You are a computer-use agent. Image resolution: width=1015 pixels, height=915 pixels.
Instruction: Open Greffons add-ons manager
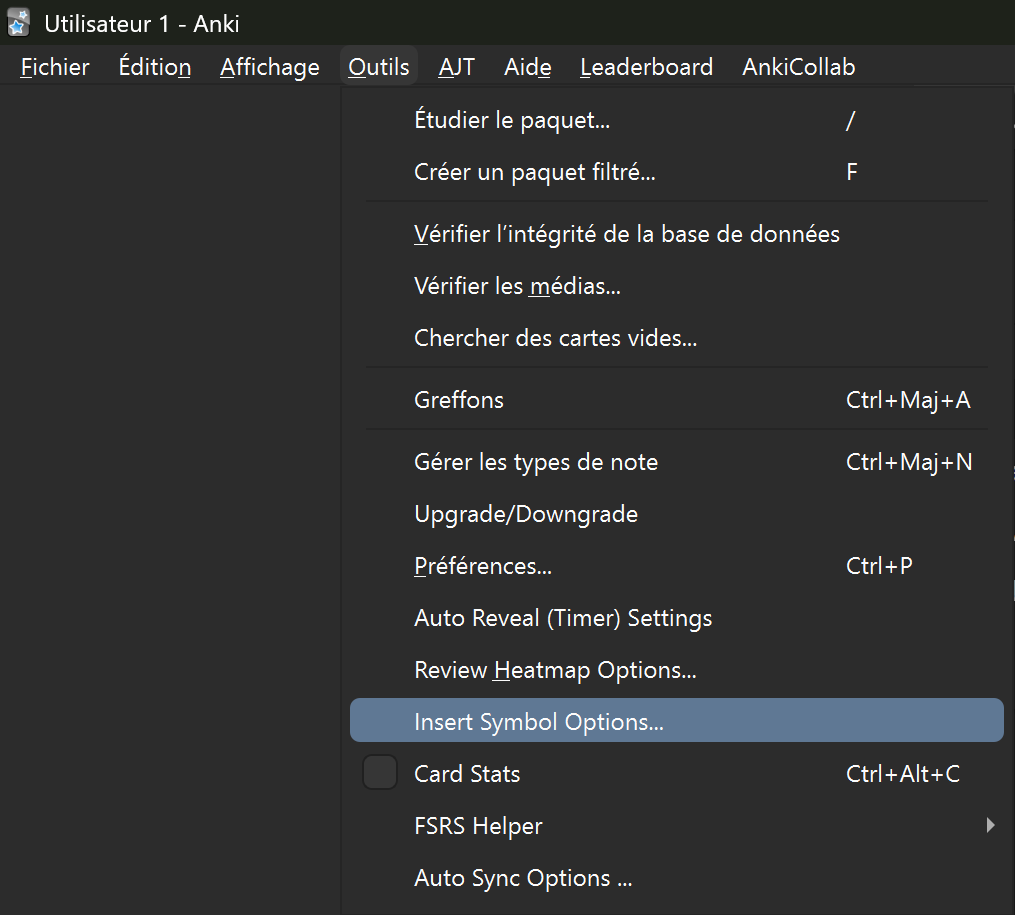point(459,400)
